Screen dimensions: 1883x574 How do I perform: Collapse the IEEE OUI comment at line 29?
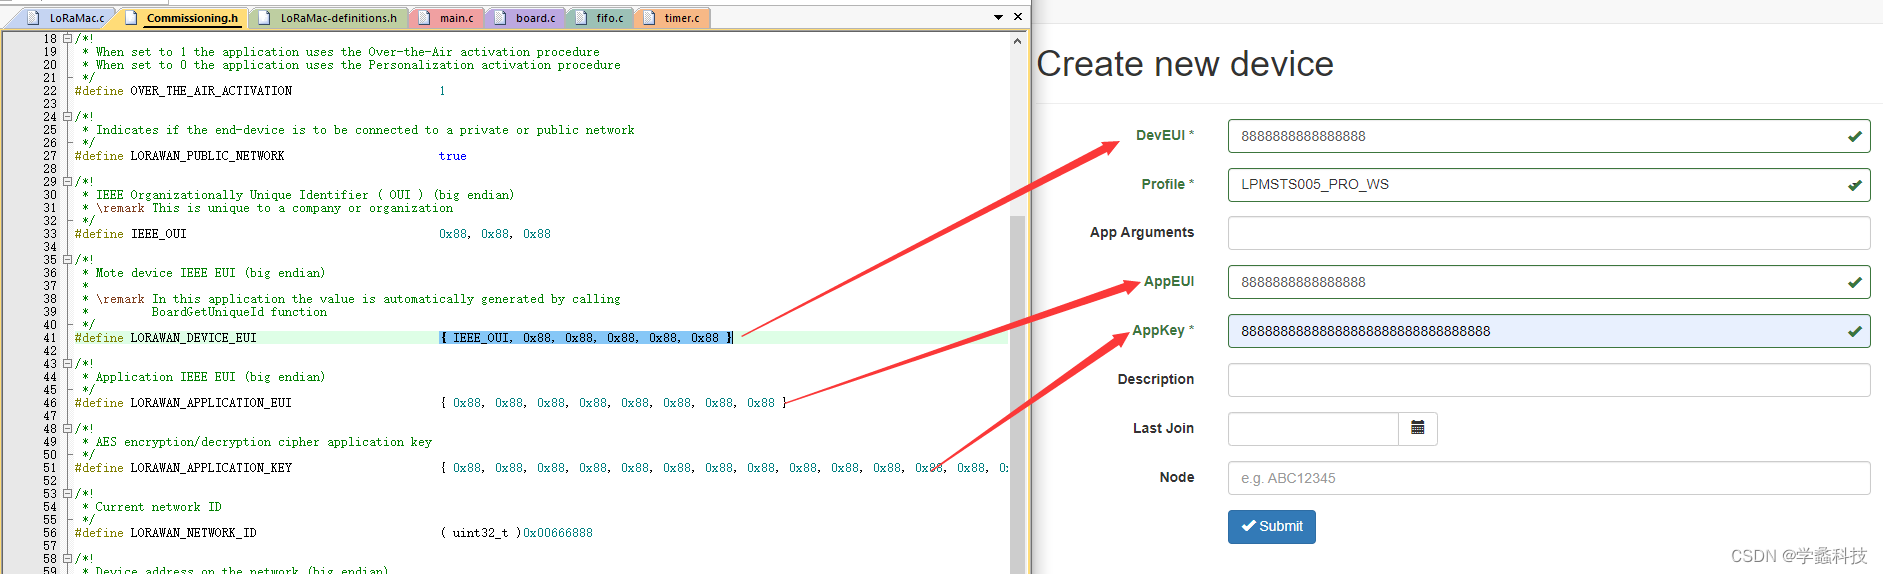(68, 182)
